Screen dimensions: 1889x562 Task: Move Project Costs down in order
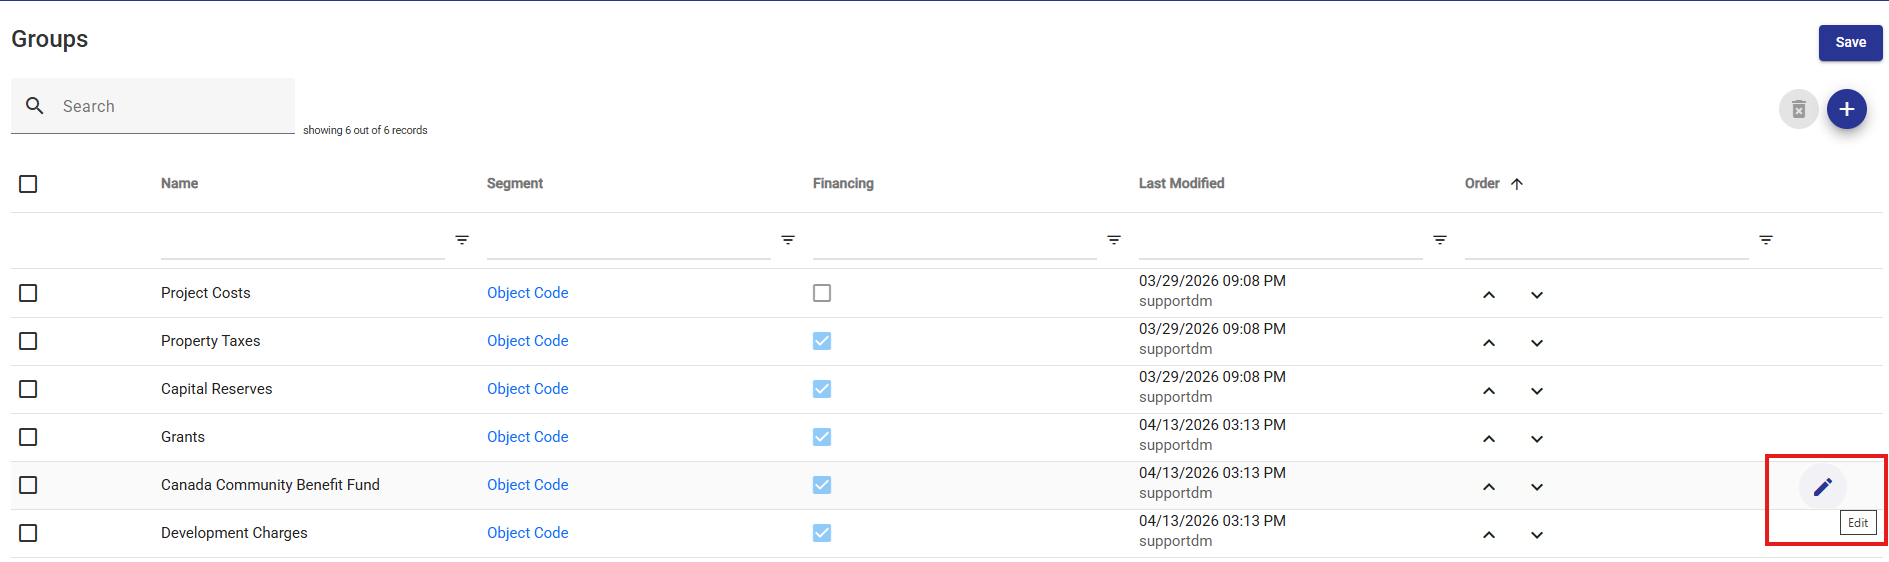click(1537, 295)
